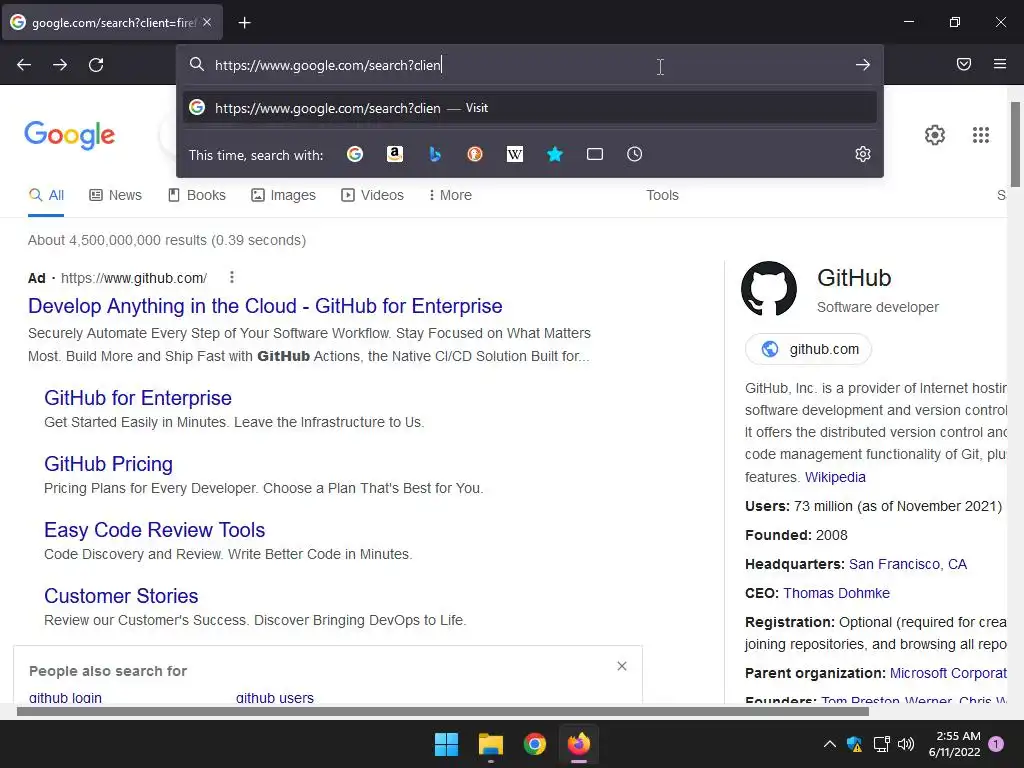Open San Francisco, CA headquarters link
Screen dimensions: 1024x768
pos(908,564)
